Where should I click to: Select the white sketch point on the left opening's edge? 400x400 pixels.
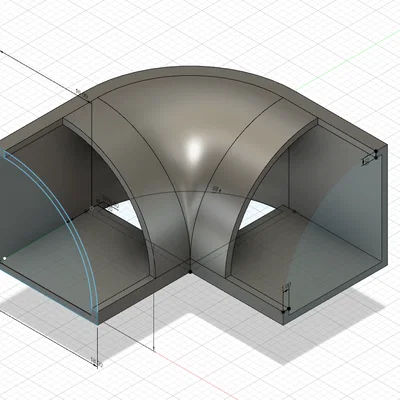[5, 258]
